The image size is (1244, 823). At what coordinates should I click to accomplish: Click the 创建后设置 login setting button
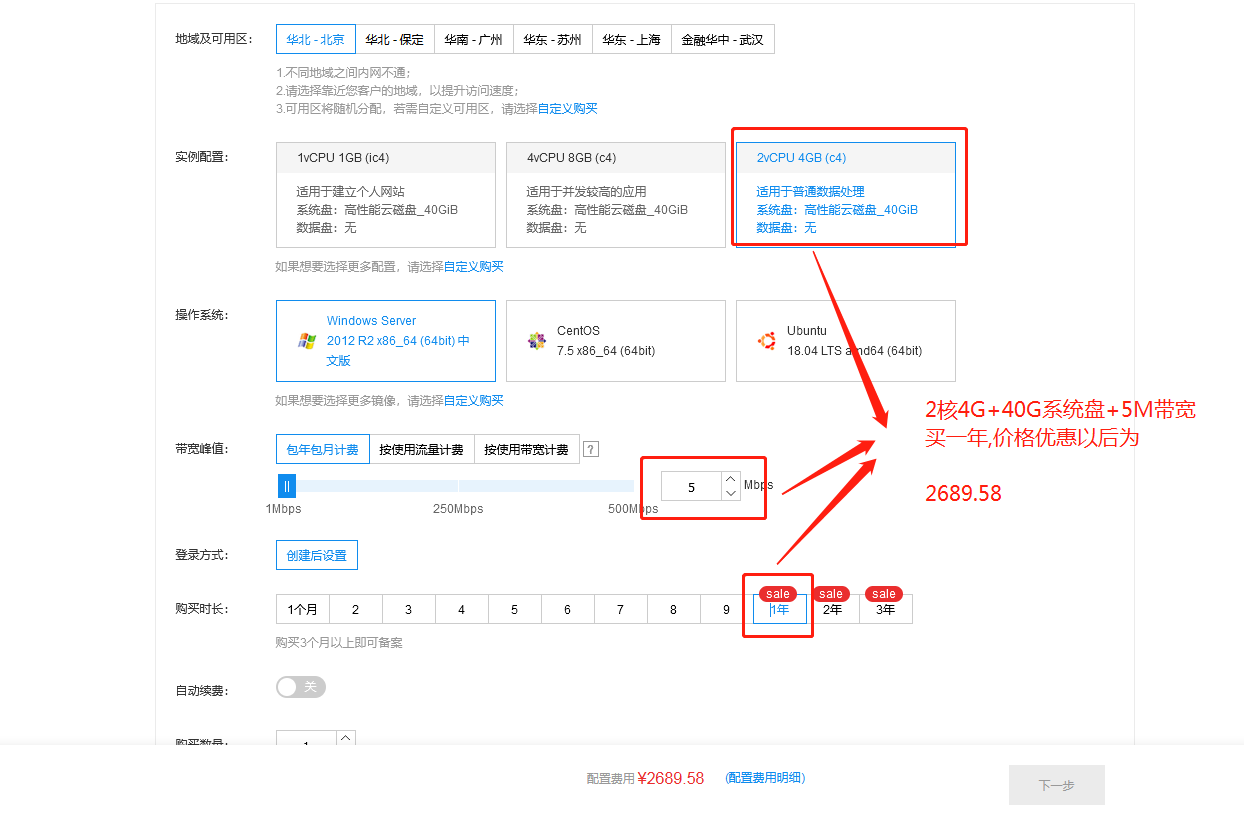(316, 554)
